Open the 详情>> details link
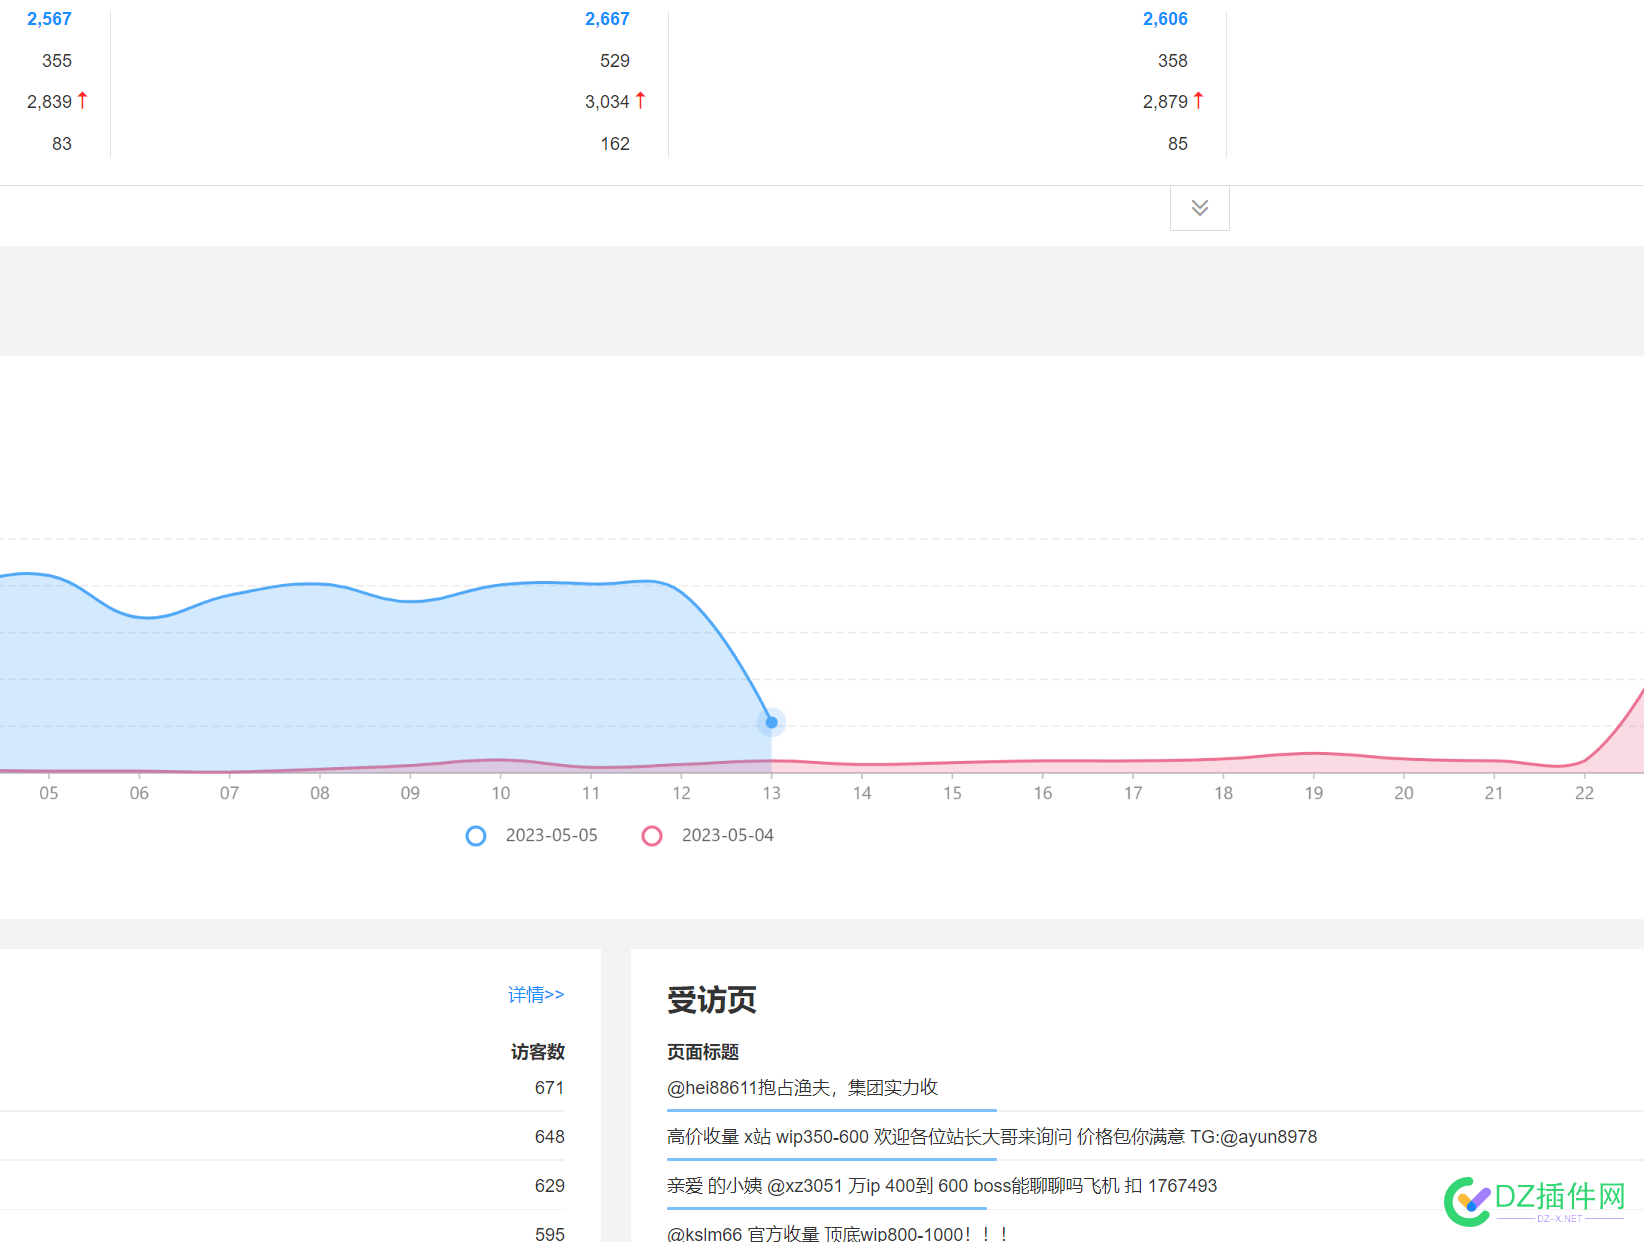1644x1242 pixels. tap(536, 994)
